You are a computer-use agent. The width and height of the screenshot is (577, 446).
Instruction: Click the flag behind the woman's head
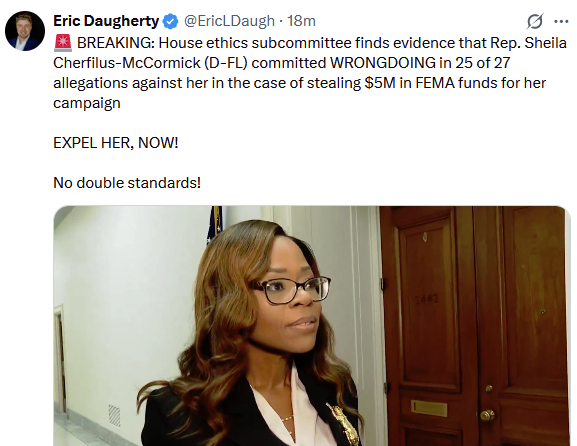tap(215, 223)
